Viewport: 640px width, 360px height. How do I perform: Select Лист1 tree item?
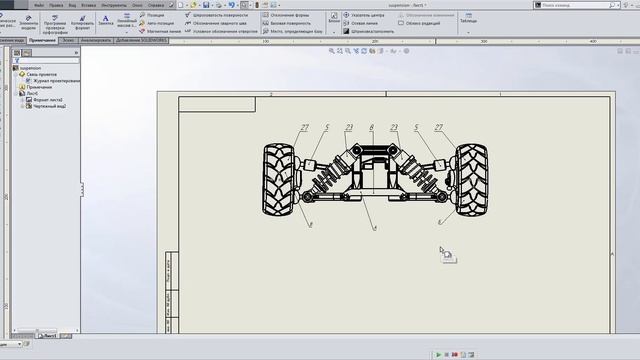29,93
